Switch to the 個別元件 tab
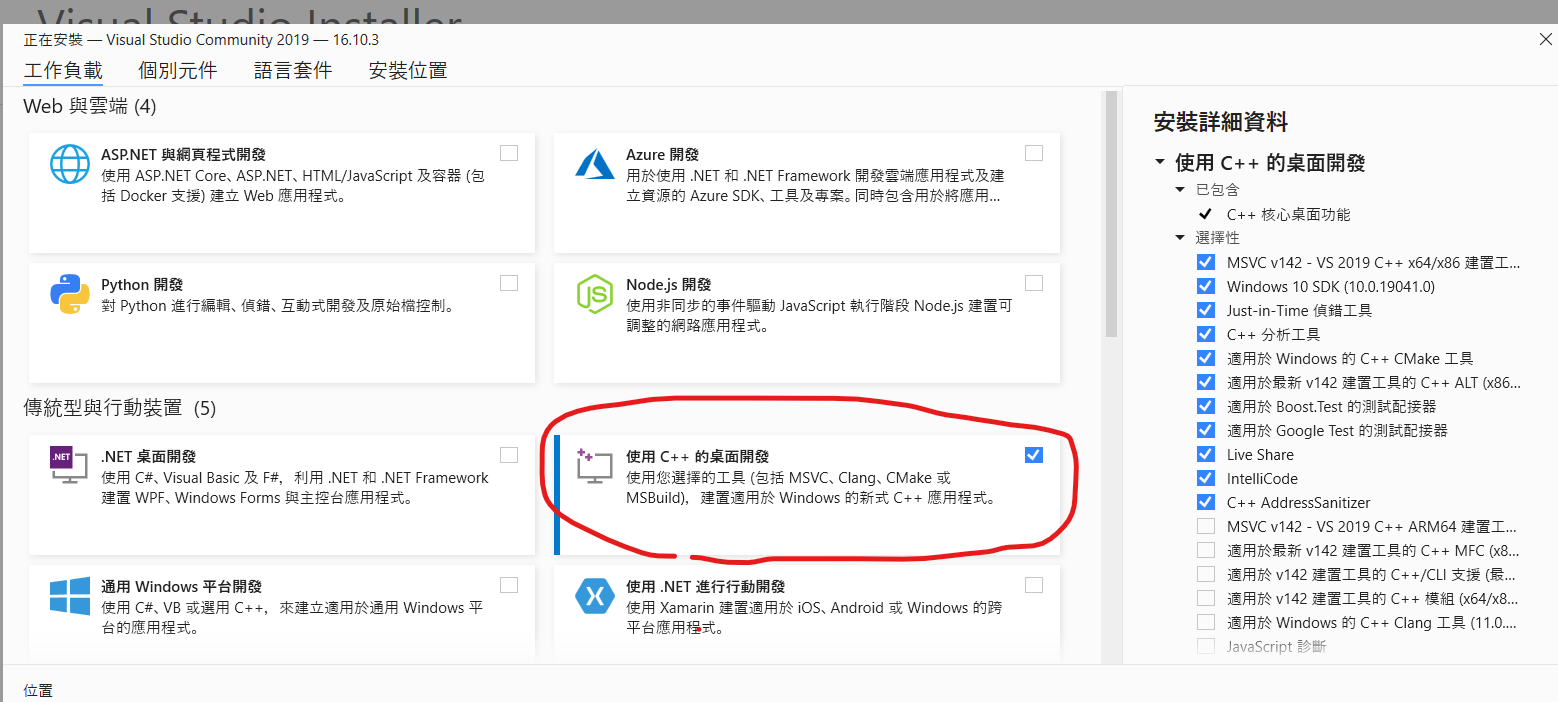 178,70
